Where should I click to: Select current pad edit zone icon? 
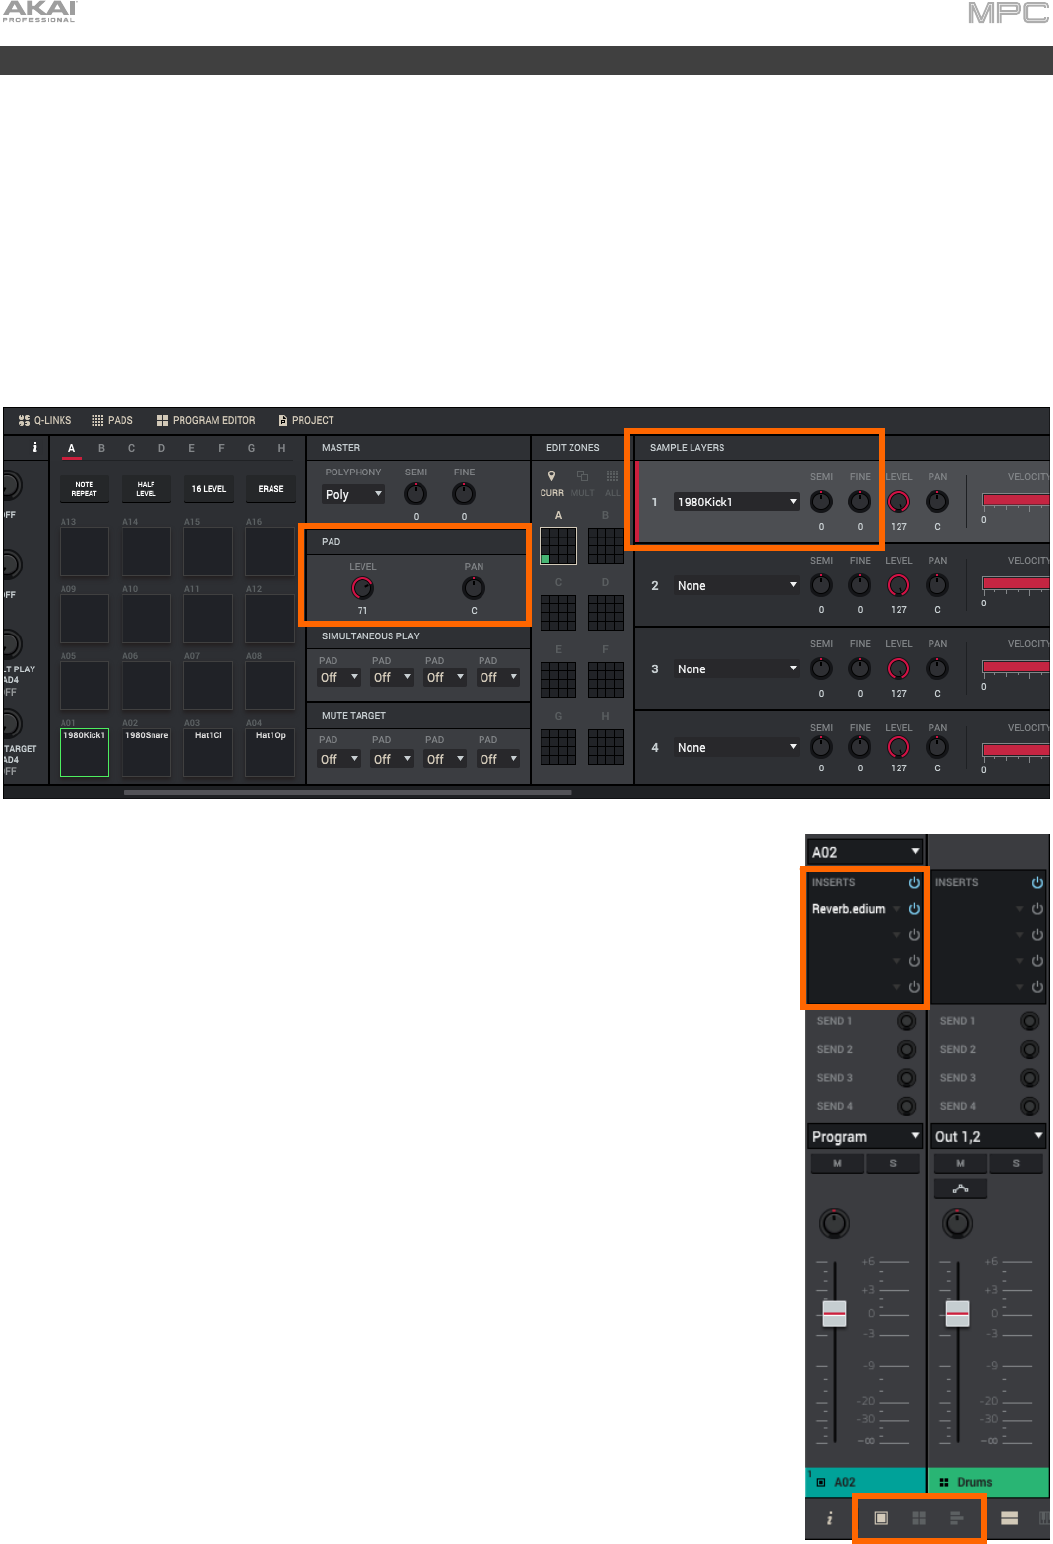pyautogui.click(x=552, y=476)
